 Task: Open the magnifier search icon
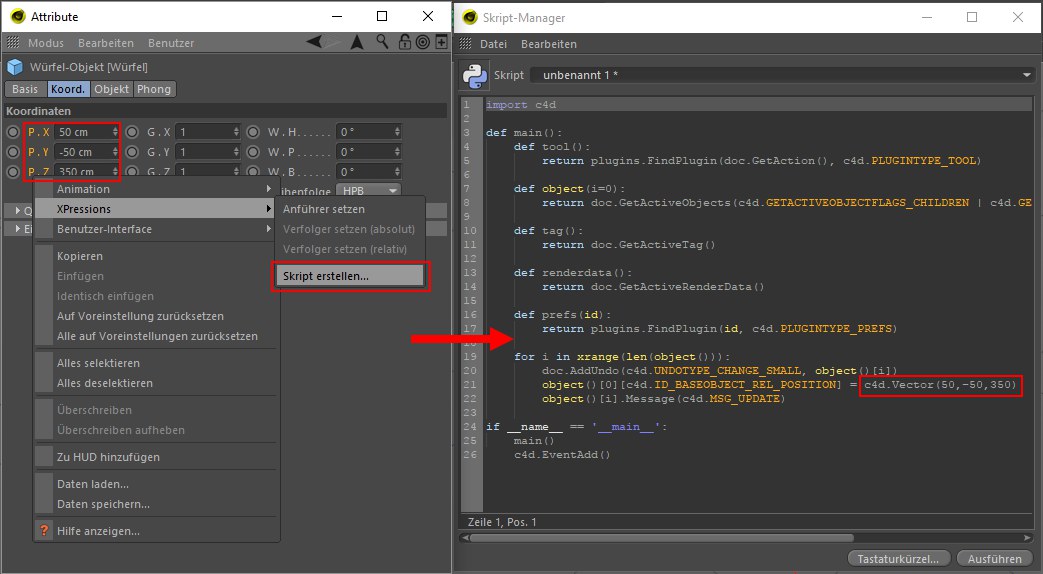[x=382, y=42]
